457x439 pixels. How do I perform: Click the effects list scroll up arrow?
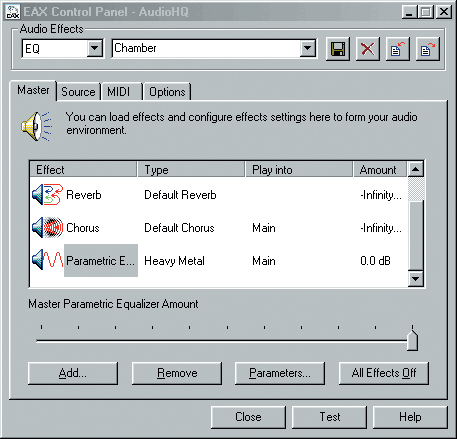[x=415, y=169]
